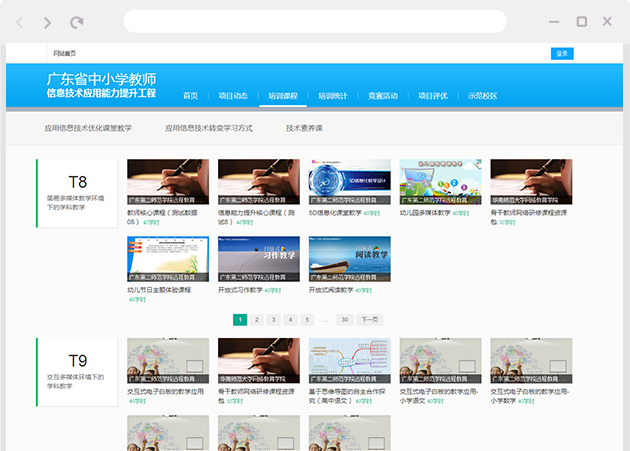Viewport: 630px width, 451px height.
Task: Switch to the 项目动态 tab
Action: 233,96
